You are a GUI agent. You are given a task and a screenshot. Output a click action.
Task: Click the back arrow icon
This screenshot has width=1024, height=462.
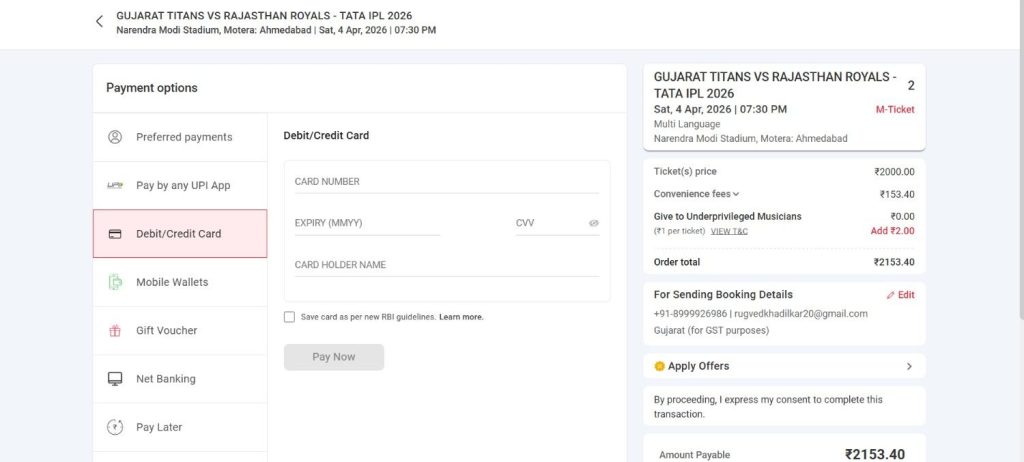[99, 22]
